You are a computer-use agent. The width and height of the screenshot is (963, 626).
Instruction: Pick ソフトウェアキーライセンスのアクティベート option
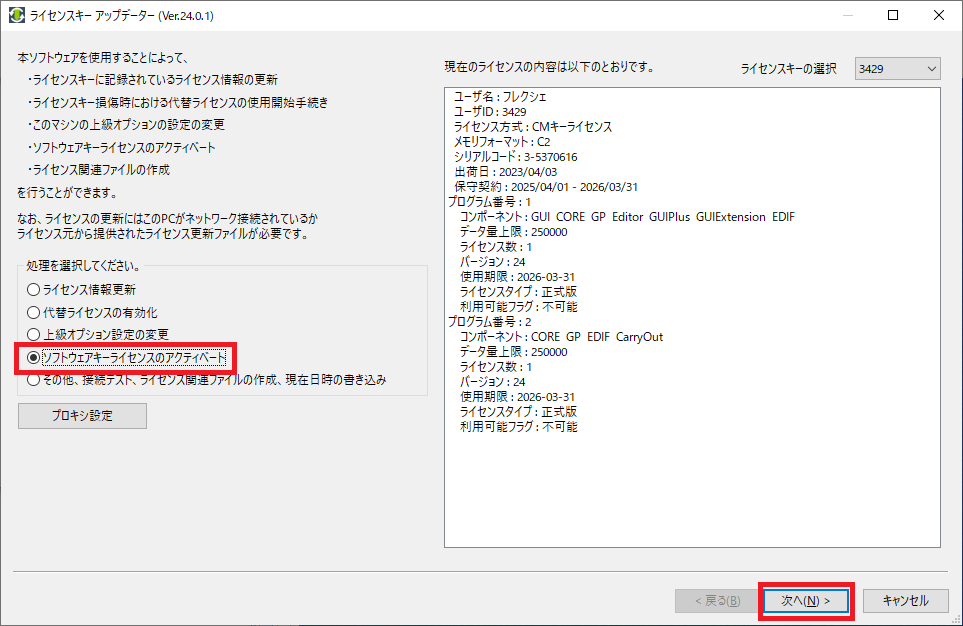click(x=34, y=357)
